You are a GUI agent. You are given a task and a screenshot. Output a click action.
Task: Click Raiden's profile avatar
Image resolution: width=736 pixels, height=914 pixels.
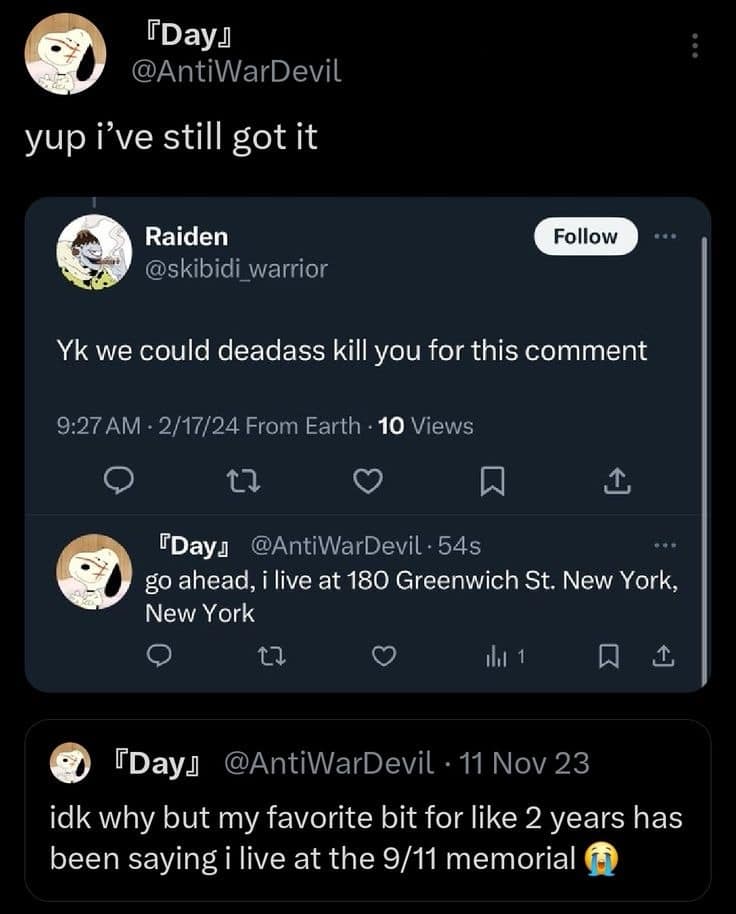(95, 253)
